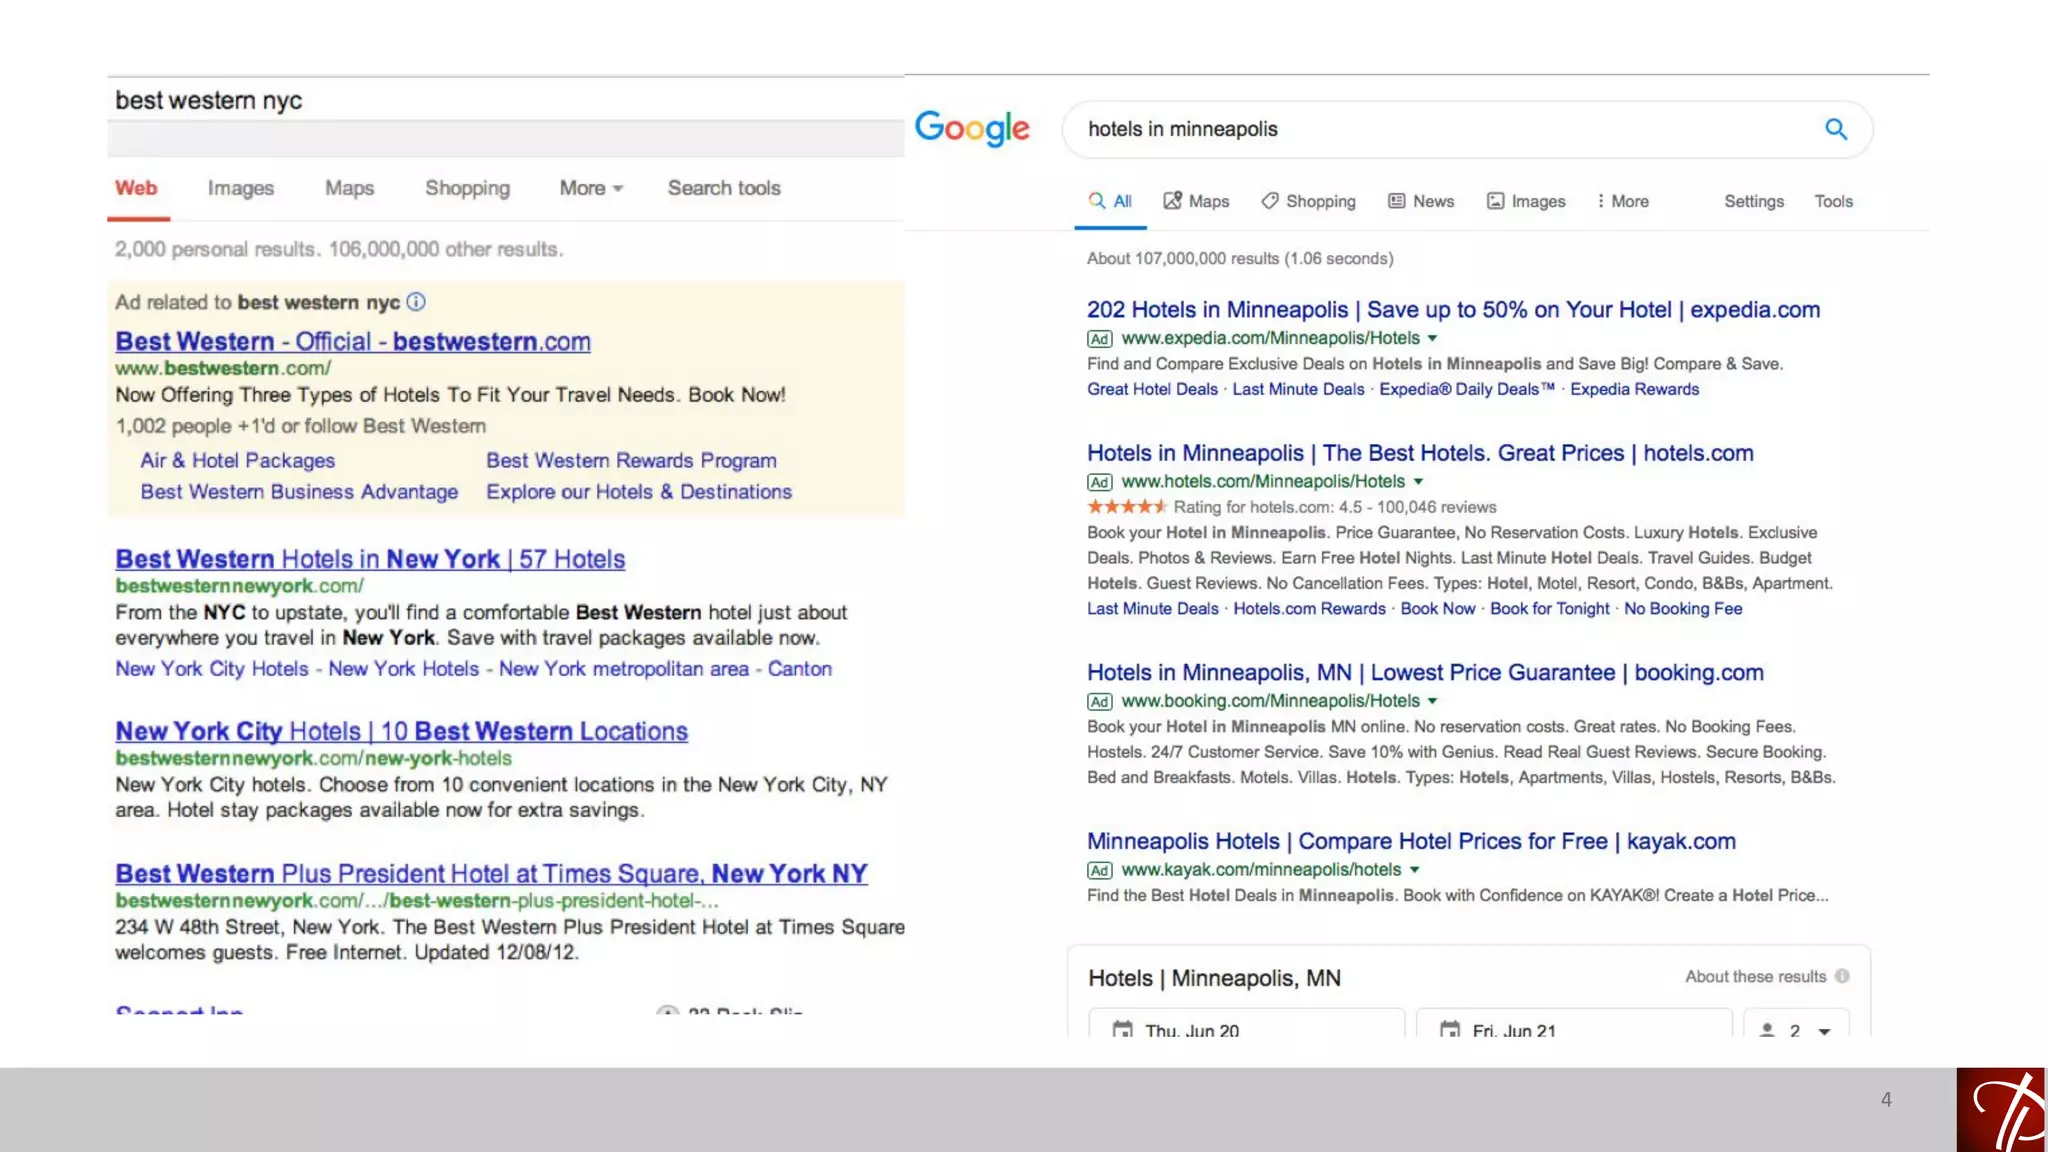The image size is (2048, 1152).
Task: Open the Tools option under the search bar
Action: coord(1833,201)
